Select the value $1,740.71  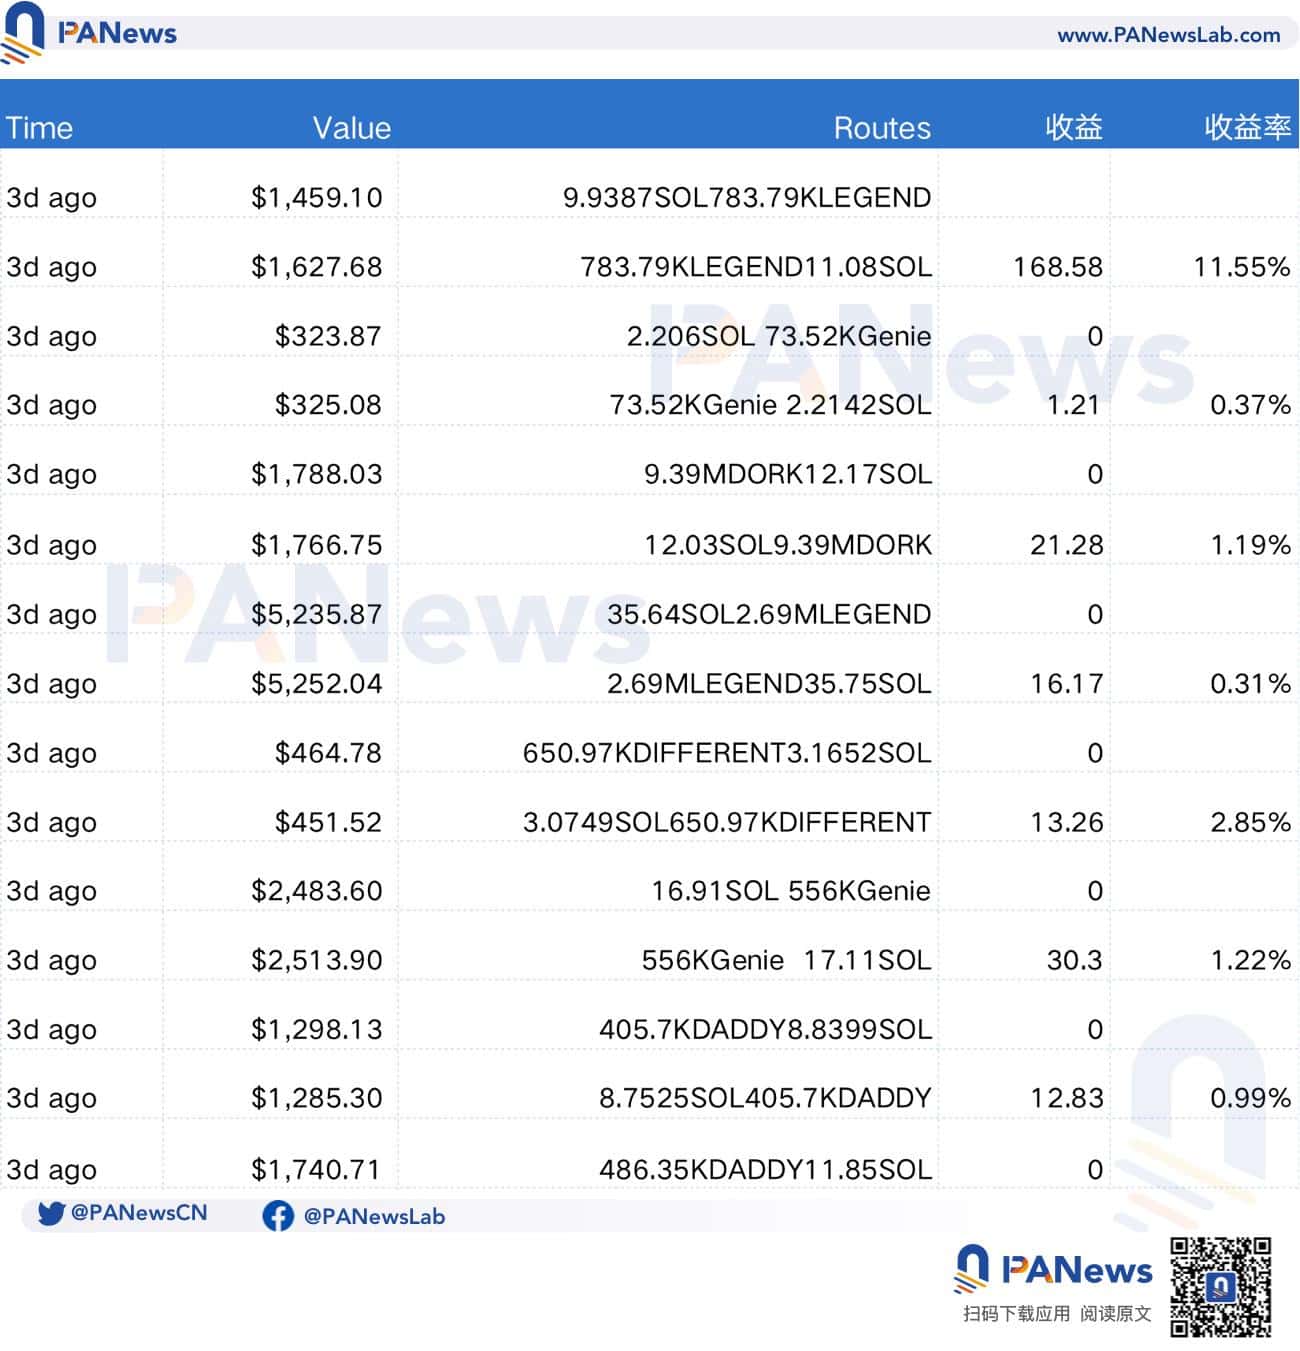coord(317,1169)
